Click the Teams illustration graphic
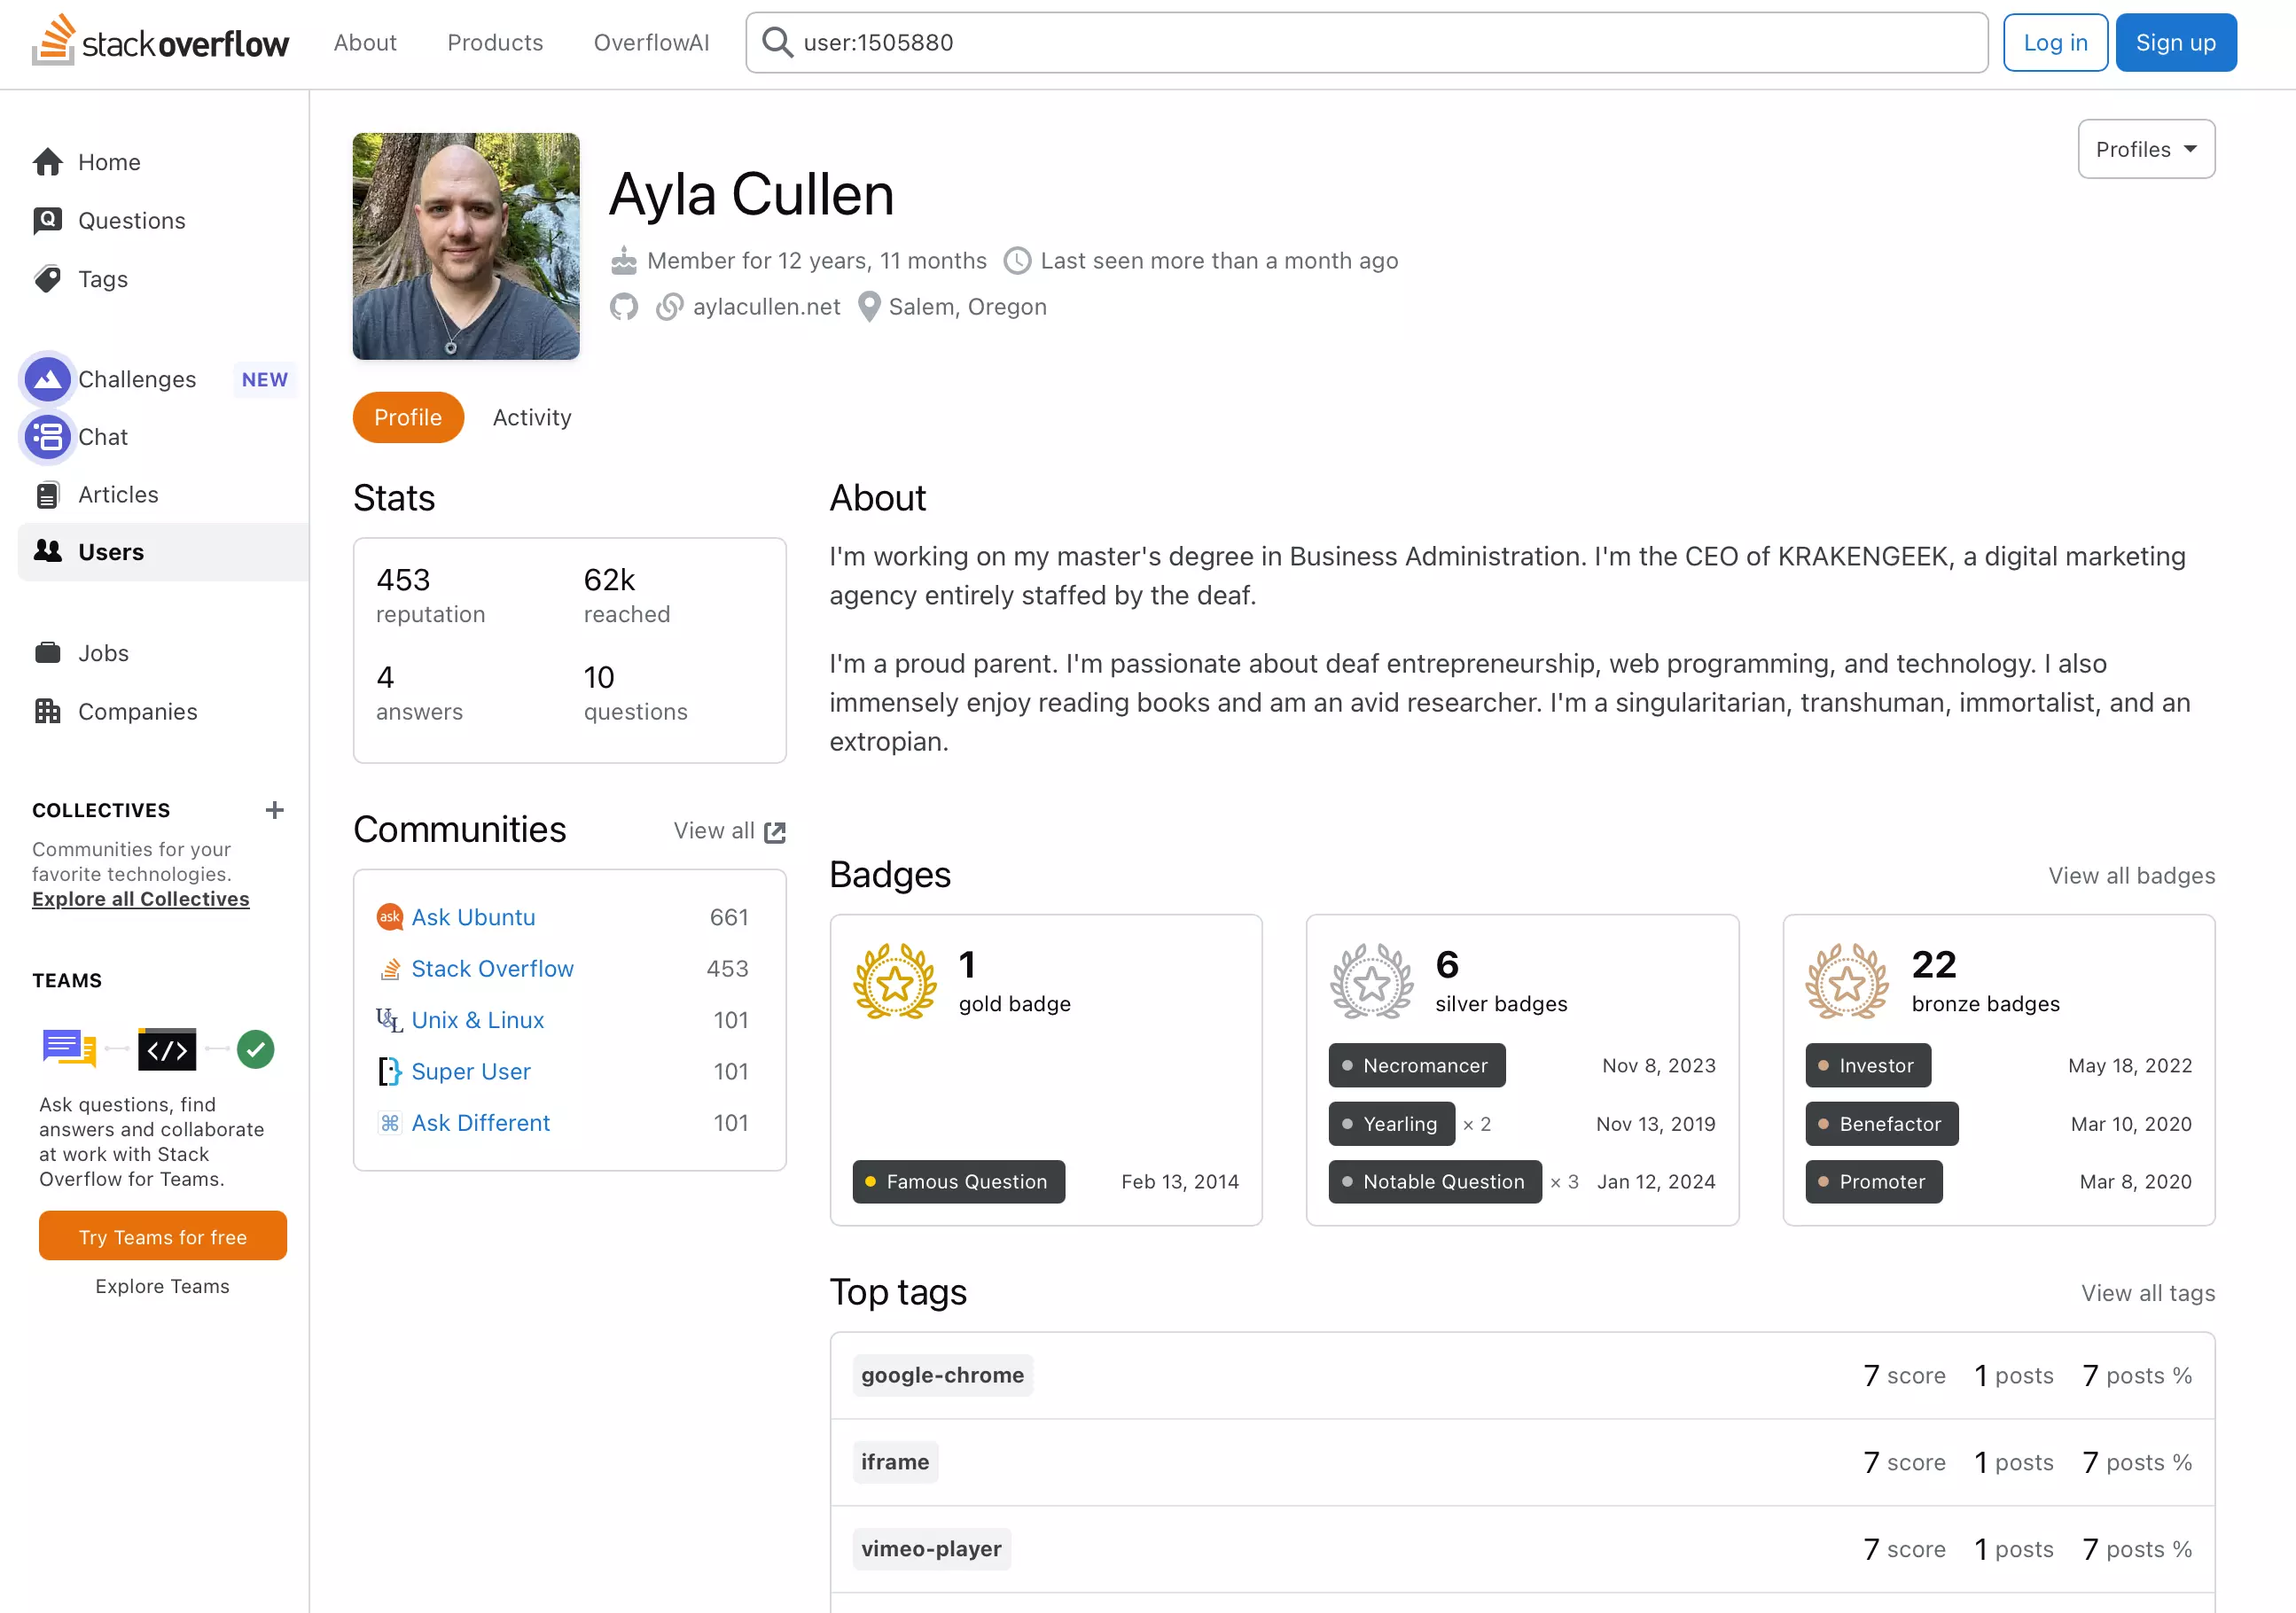The width and height of the screenshot is (2296, 1613). 159,1050
